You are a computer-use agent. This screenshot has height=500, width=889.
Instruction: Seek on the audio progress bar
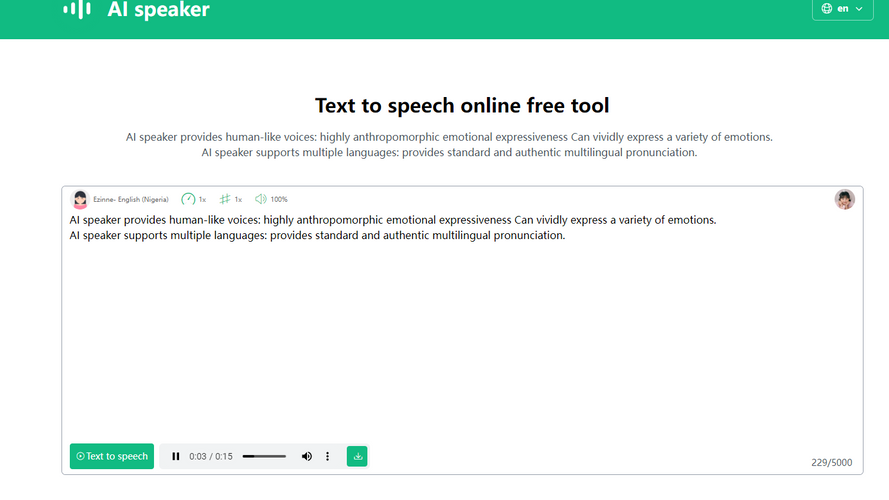click(x=264, y=456)
